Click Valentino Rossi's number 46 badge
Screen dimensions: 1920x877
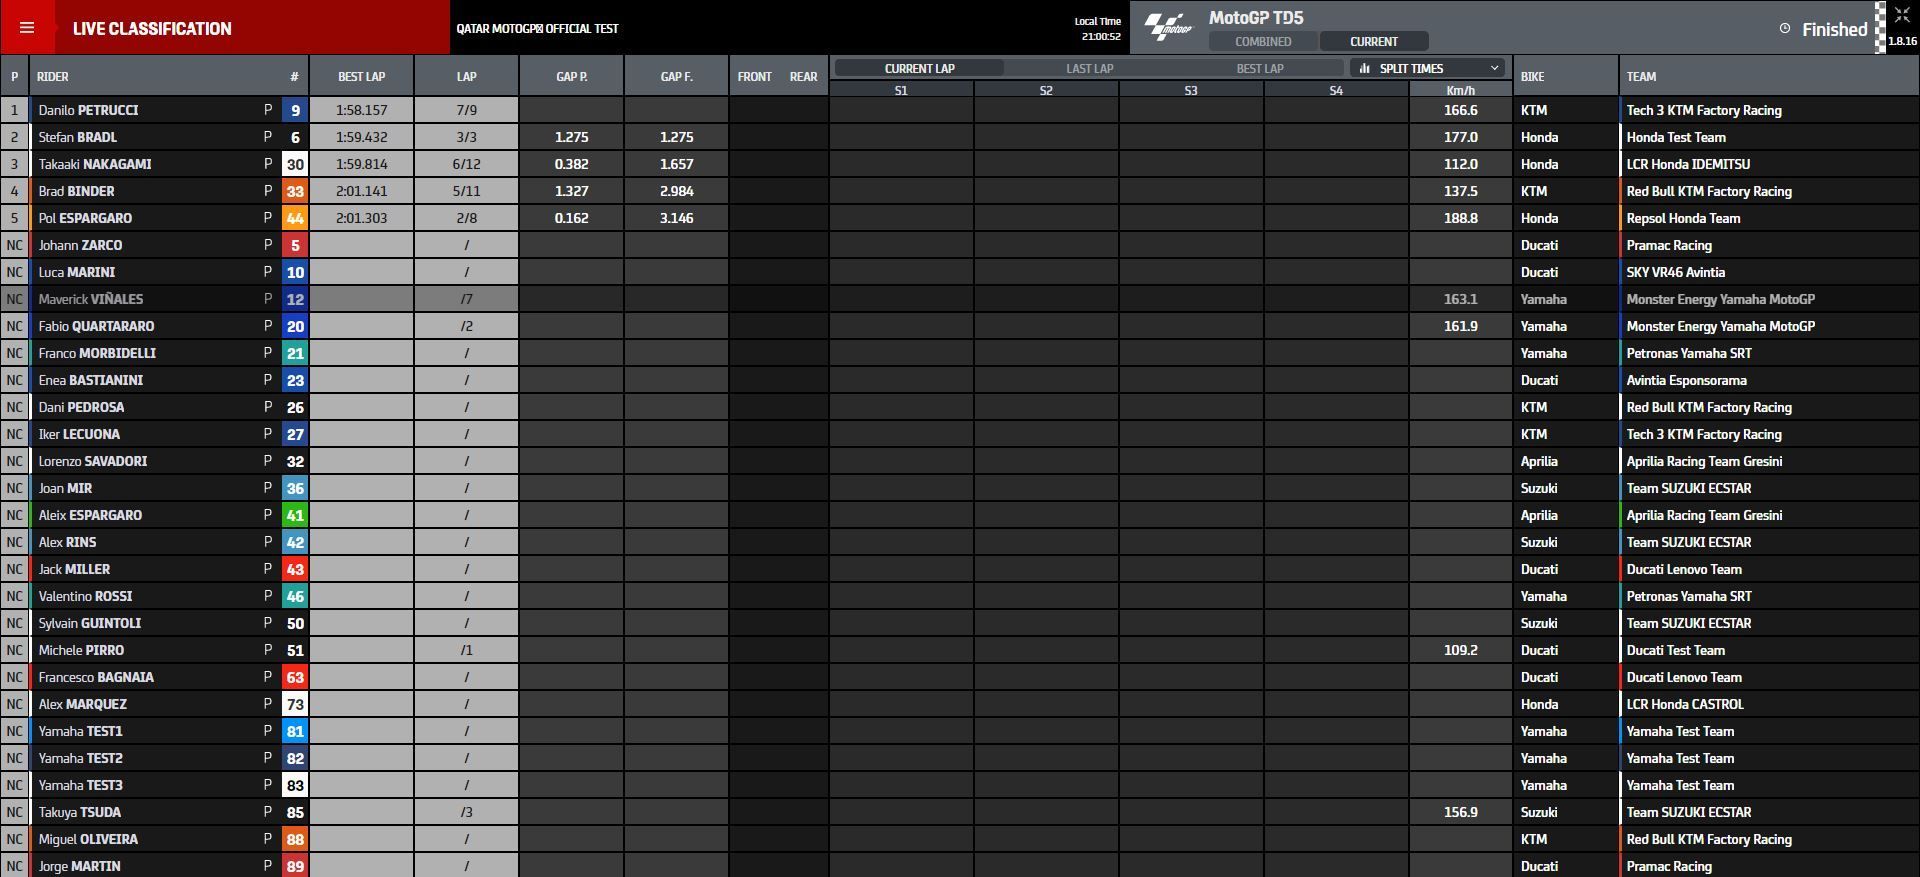295,597
